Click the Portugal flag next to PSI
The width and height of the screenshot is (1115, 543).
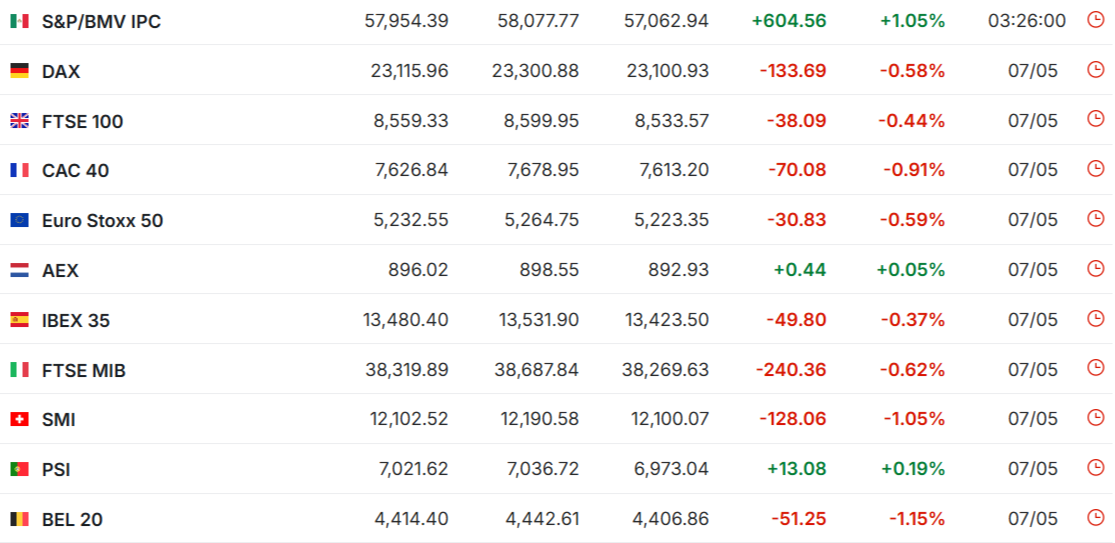tap(19, 469)
